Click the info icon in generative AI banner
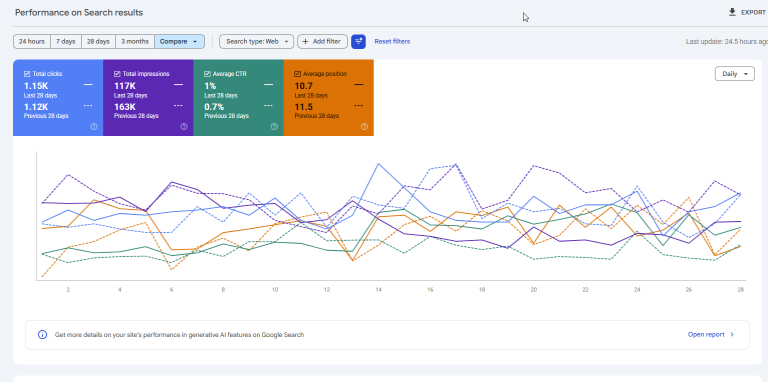 (43, 335)
